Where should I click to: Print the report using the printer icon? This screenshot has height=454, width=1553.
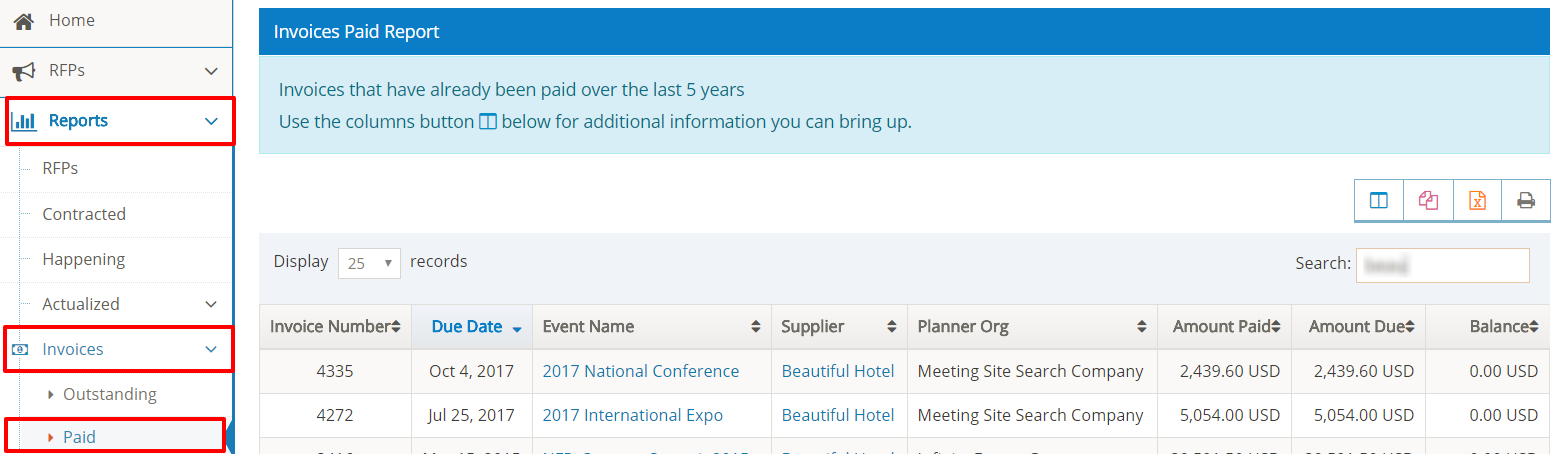pos(1526,201)
